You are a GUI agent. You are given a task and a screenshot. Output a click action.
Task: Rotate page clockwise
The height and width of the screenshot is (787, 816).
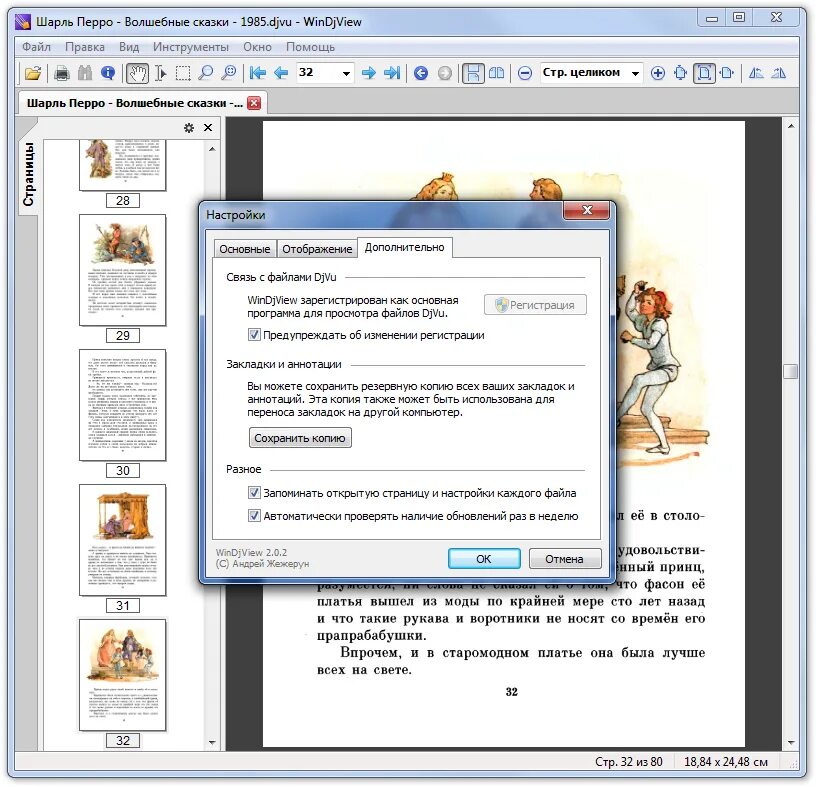pos(779,73)
